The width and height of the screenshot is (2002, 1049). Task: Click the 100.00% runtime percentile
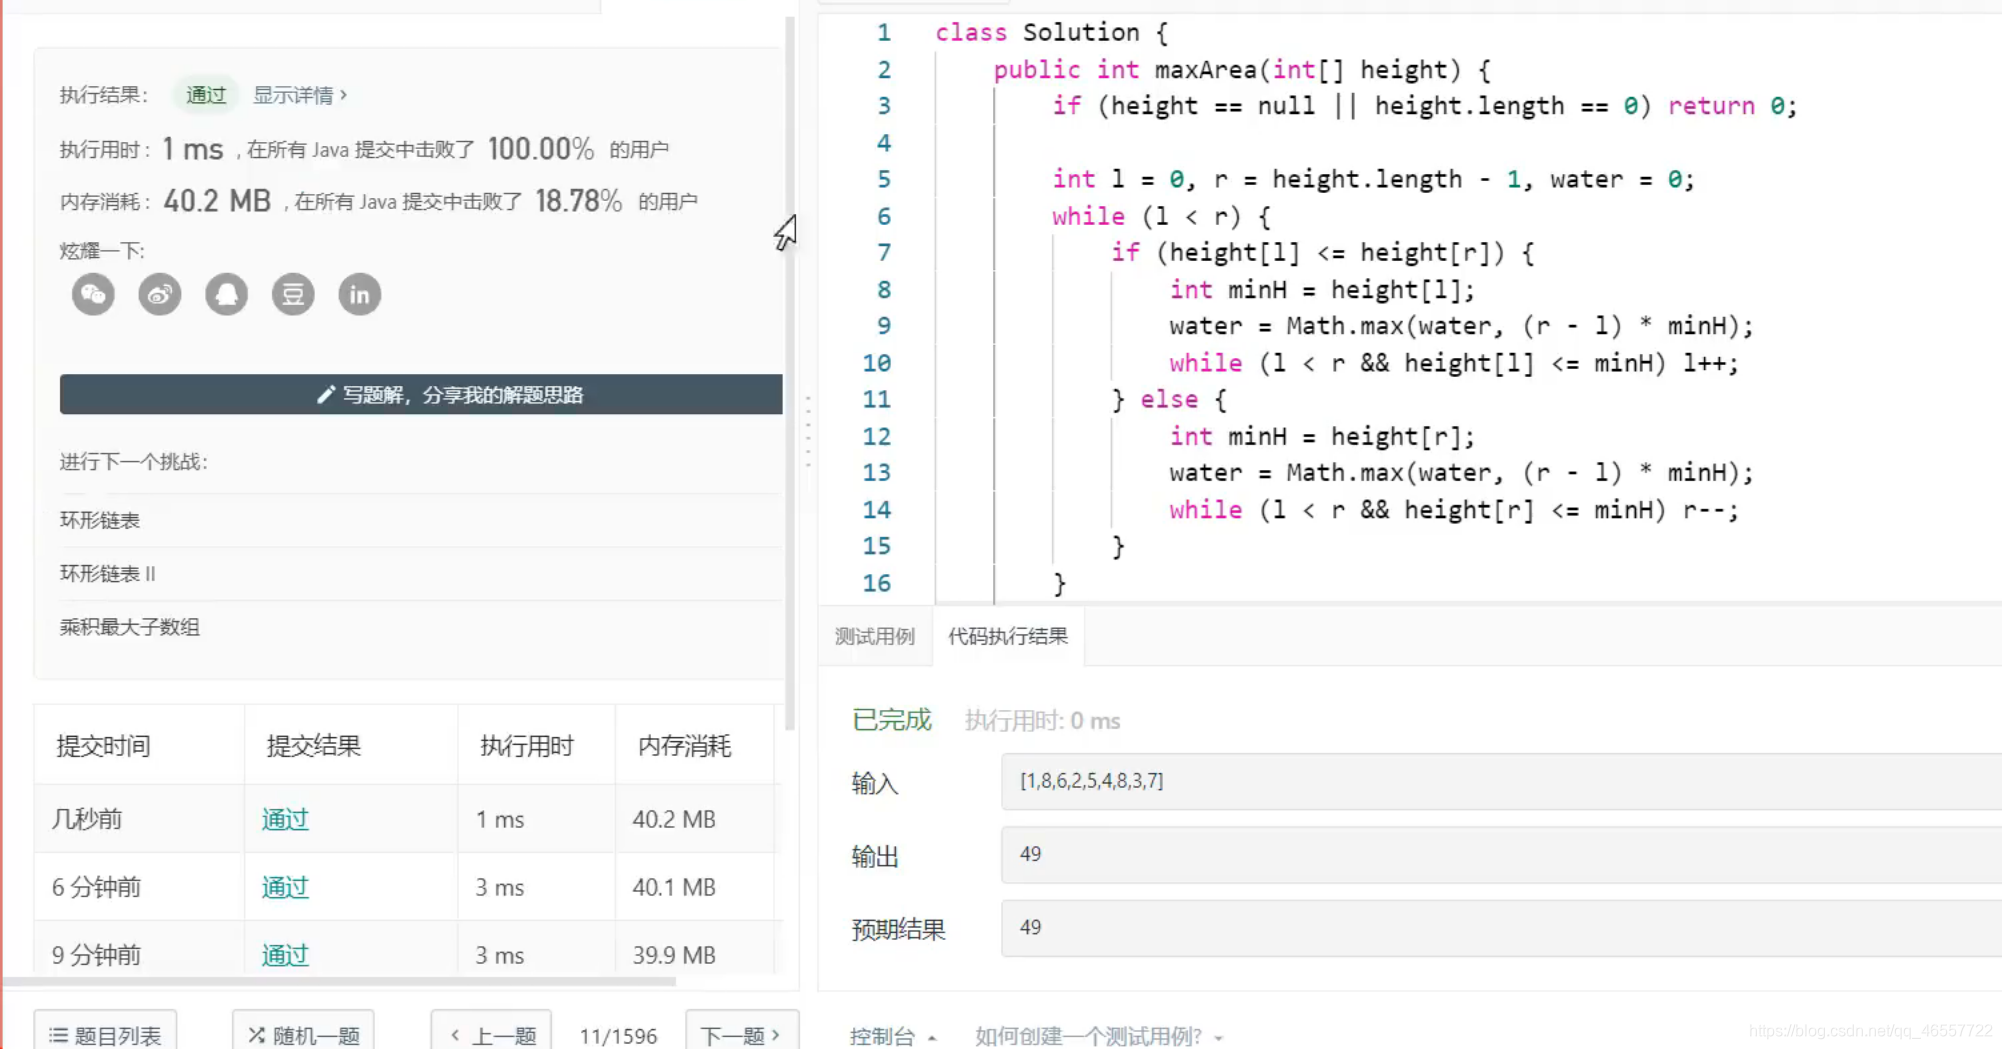541,149
